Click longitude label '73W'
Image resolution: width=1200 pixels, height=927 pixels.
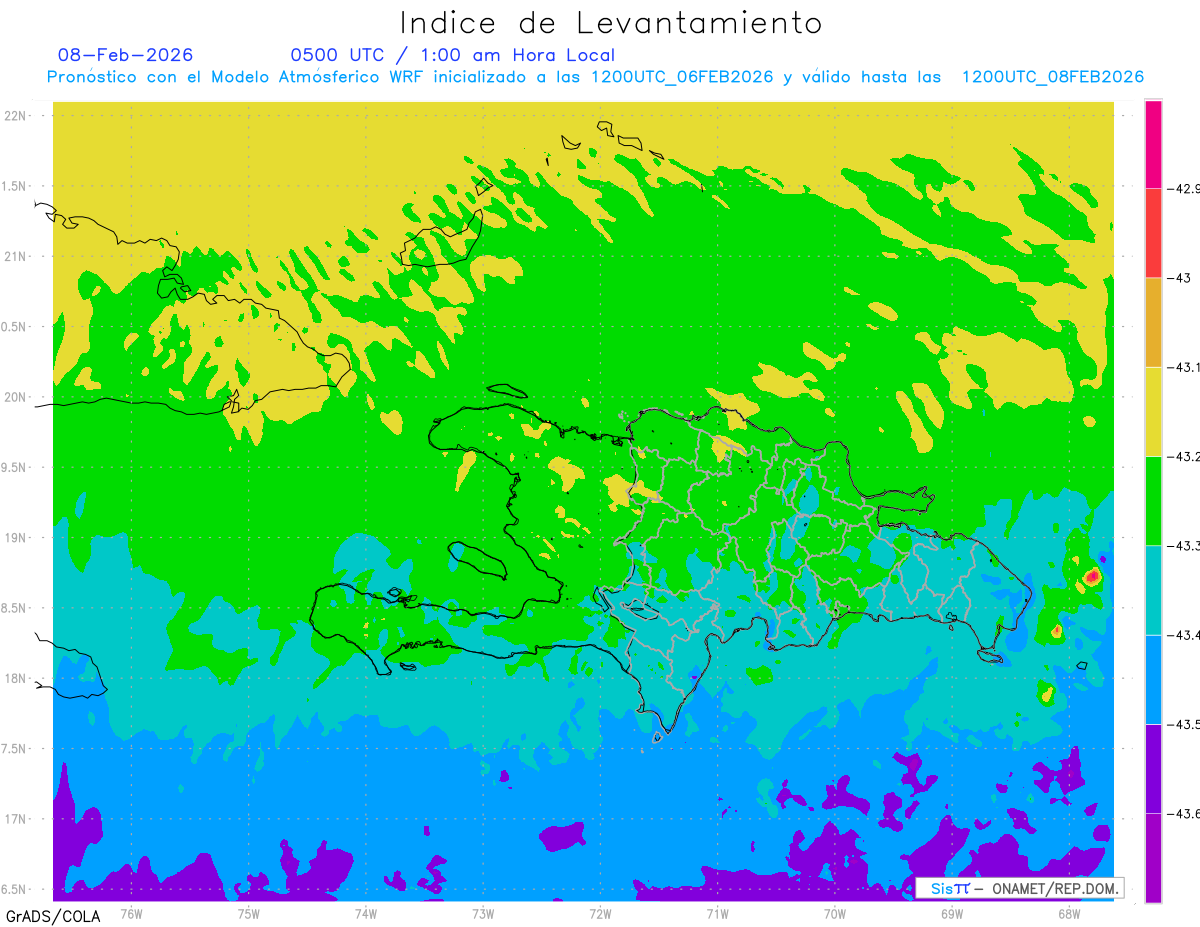(x=483, y=914)
